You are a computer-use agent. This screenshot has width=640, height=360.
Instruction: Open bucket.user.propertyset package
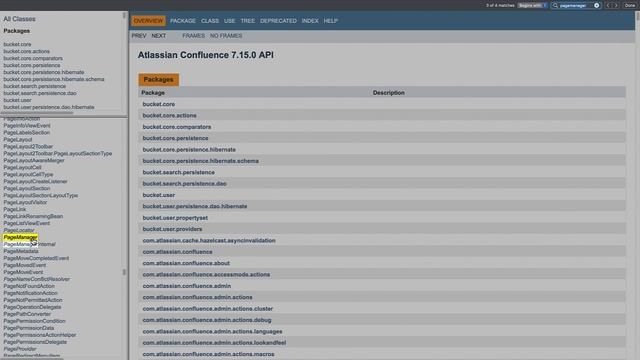pos(175,218)
